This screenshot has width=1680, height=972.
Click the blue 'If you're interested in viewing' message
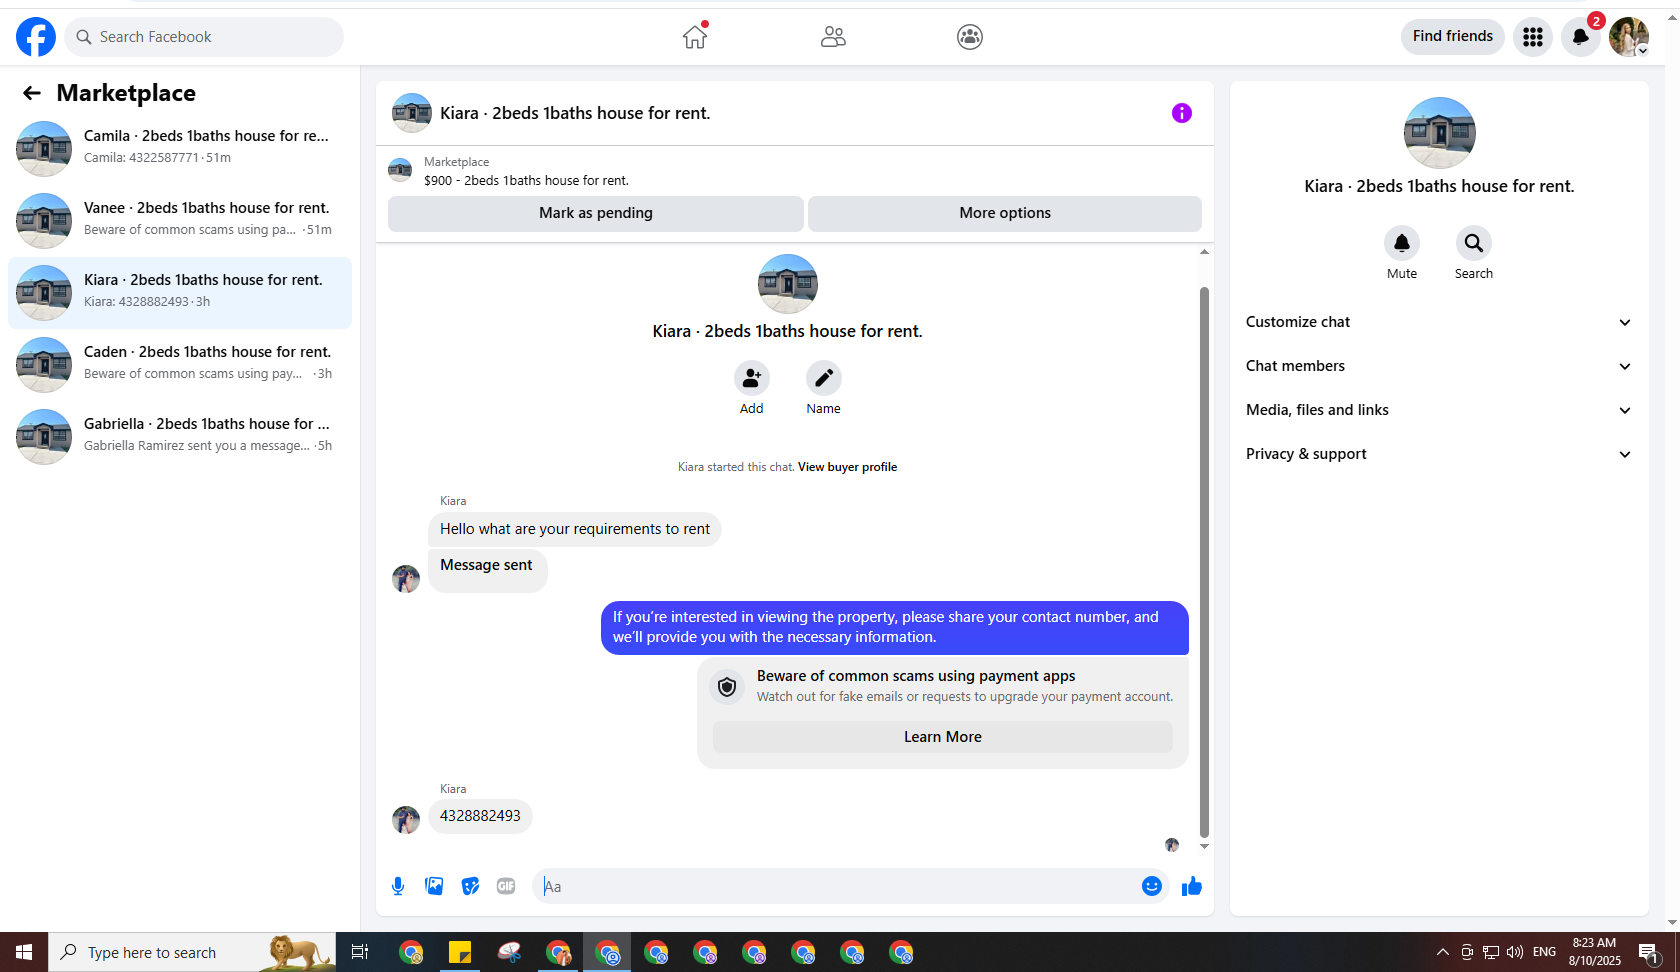point(895,627)
